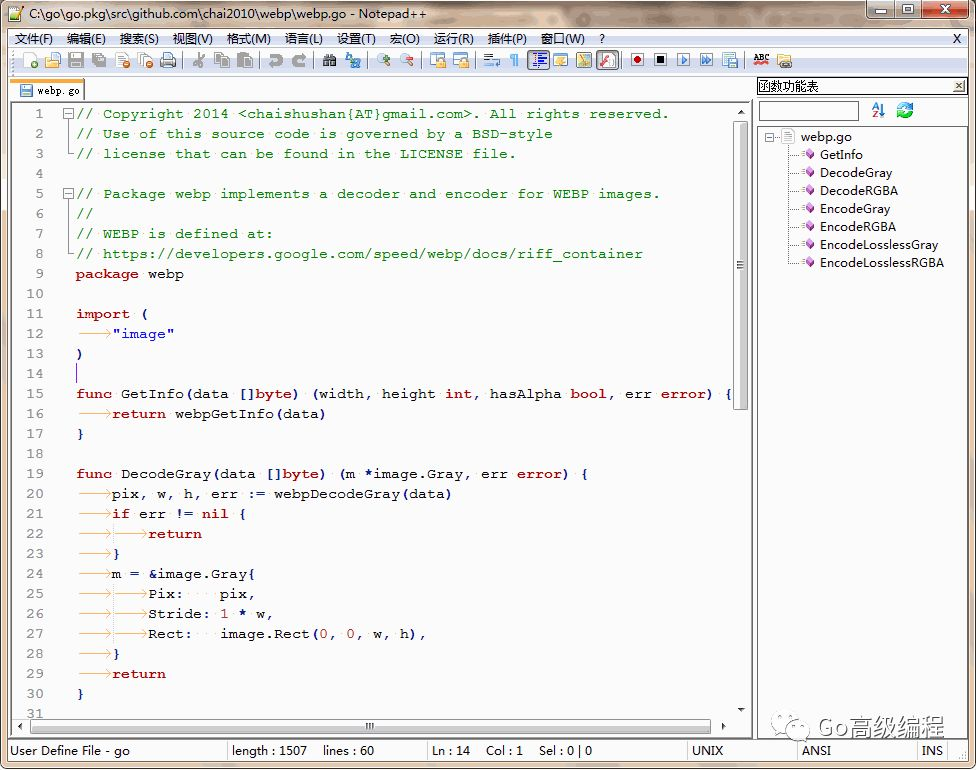The width and height of the screenshot is (976, 770).
Task: Select the webp.go document tab
Action: tap(50, 90)
